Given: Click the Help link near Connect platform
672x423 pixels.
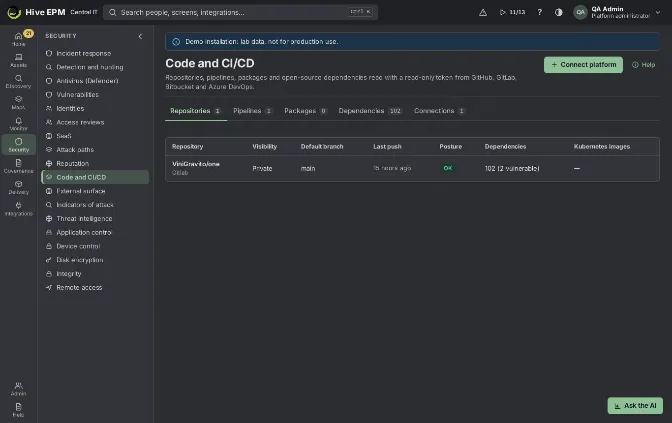Looking at the screenshot, I should coord(644,65).
